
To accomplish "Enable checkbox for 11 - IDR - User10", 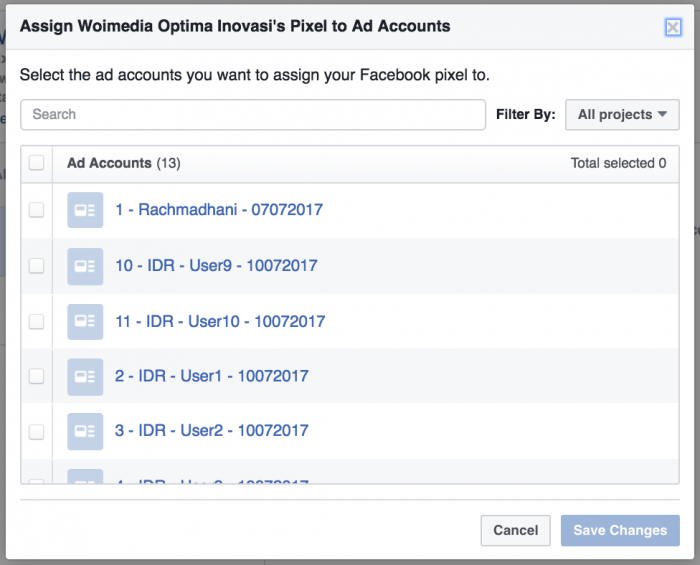I will click(37, 321).
